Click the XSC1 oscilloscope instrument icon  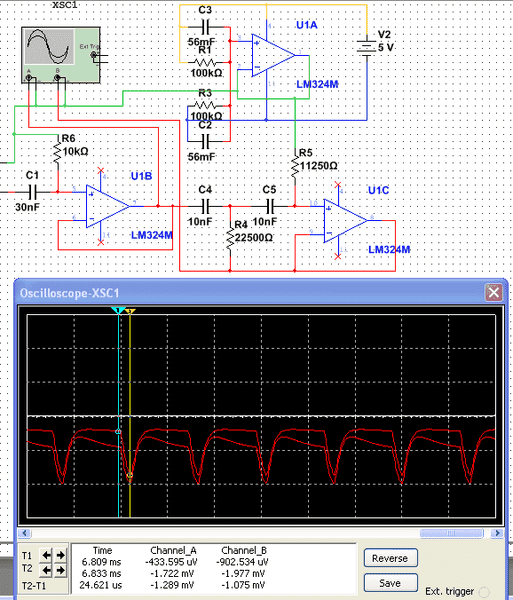61,55
